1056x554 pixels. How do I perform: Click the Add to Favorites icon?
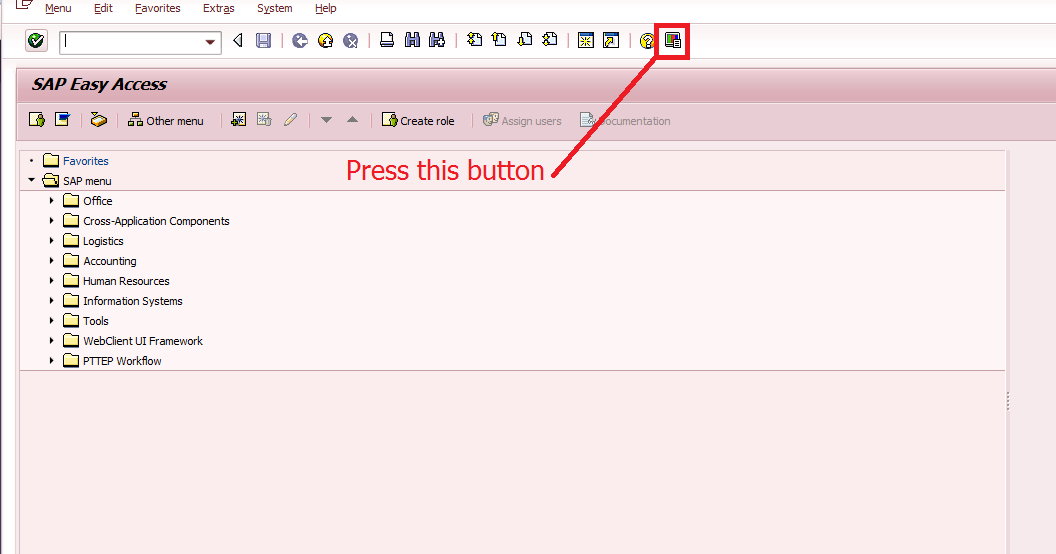(x=238, y=120)
